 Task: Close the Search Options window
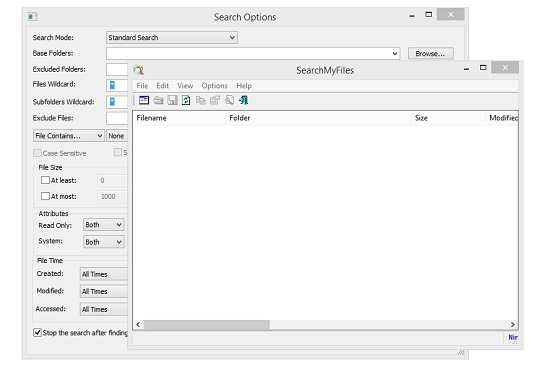451,14
